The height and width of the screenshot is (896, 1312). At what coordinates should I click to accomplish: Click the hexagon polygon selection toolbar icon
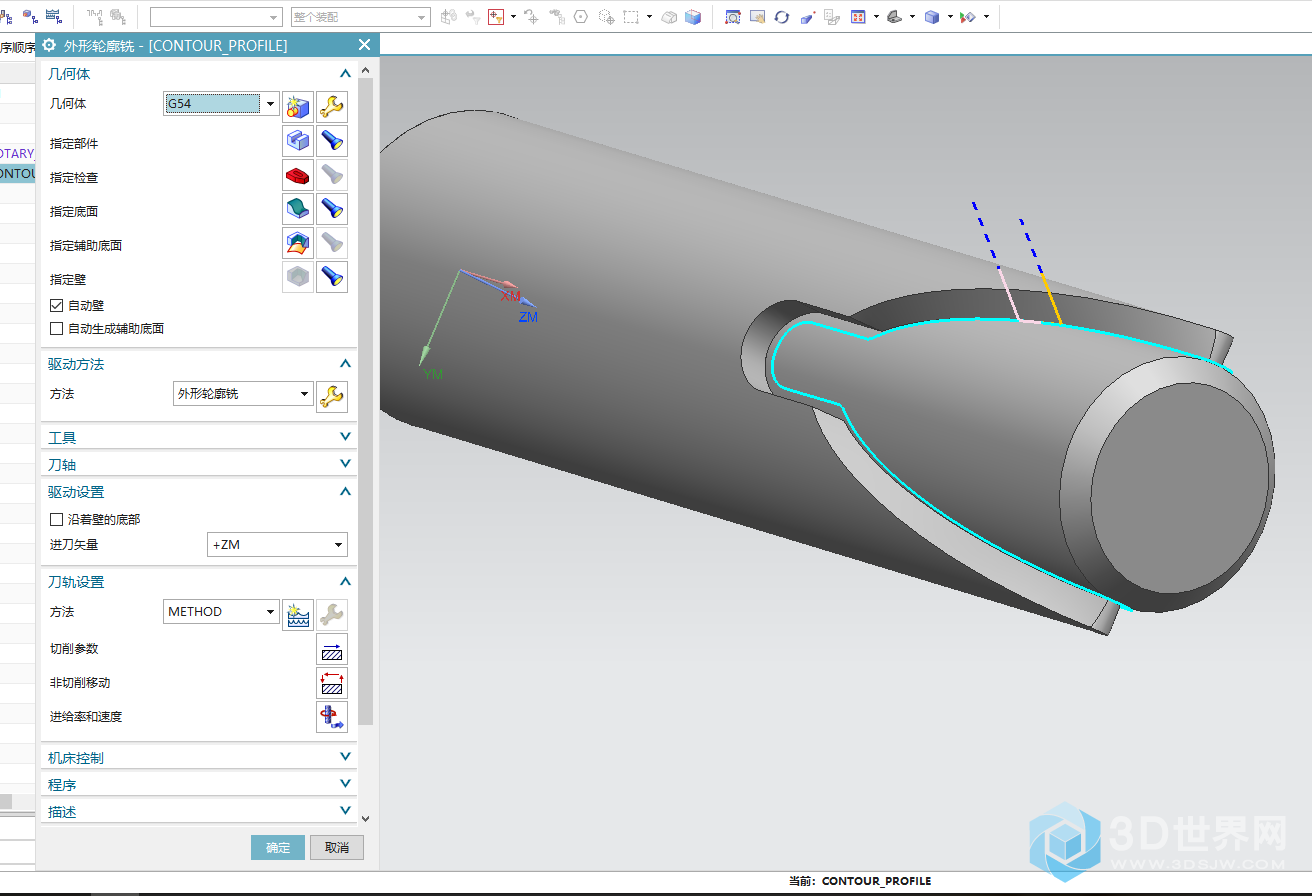coord(581,17)
